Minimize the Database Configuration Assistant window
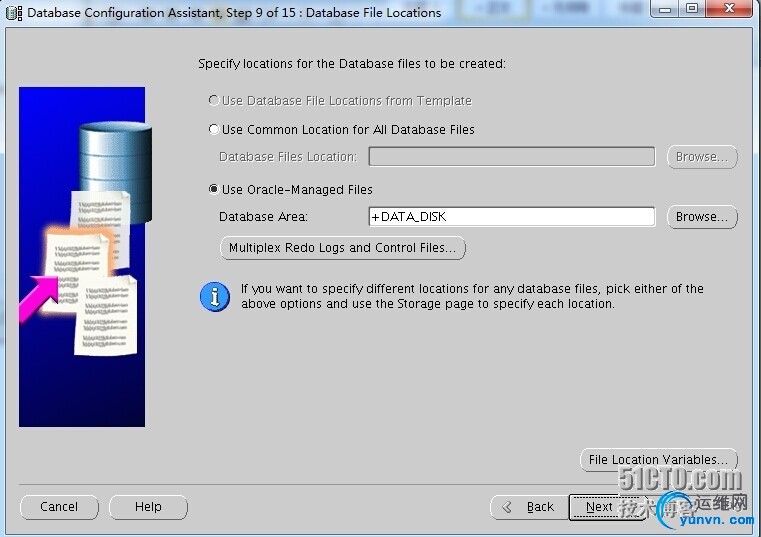Image resolution: width=761 pixels, height=537 pixels. click(665, 9)
